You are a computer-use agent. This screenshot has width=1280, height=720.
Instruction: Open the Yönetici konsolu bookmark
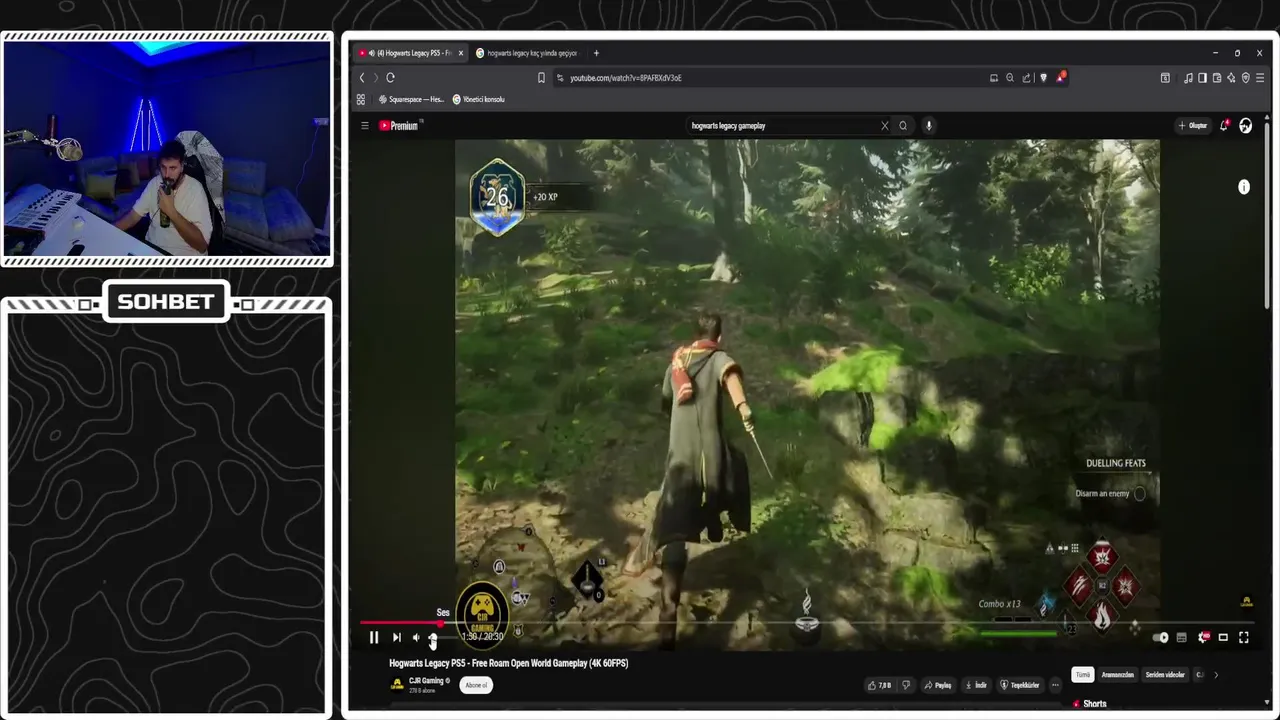coord(478,99)
